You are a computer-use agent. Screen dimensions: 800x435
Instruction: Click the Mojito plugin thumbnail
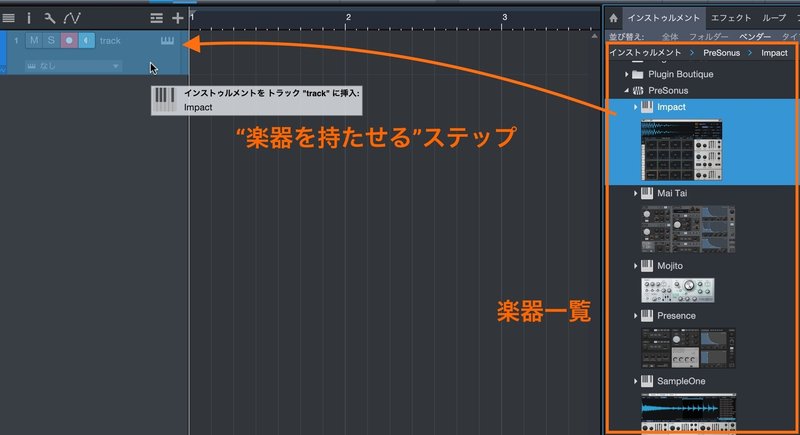click(678, 290)
